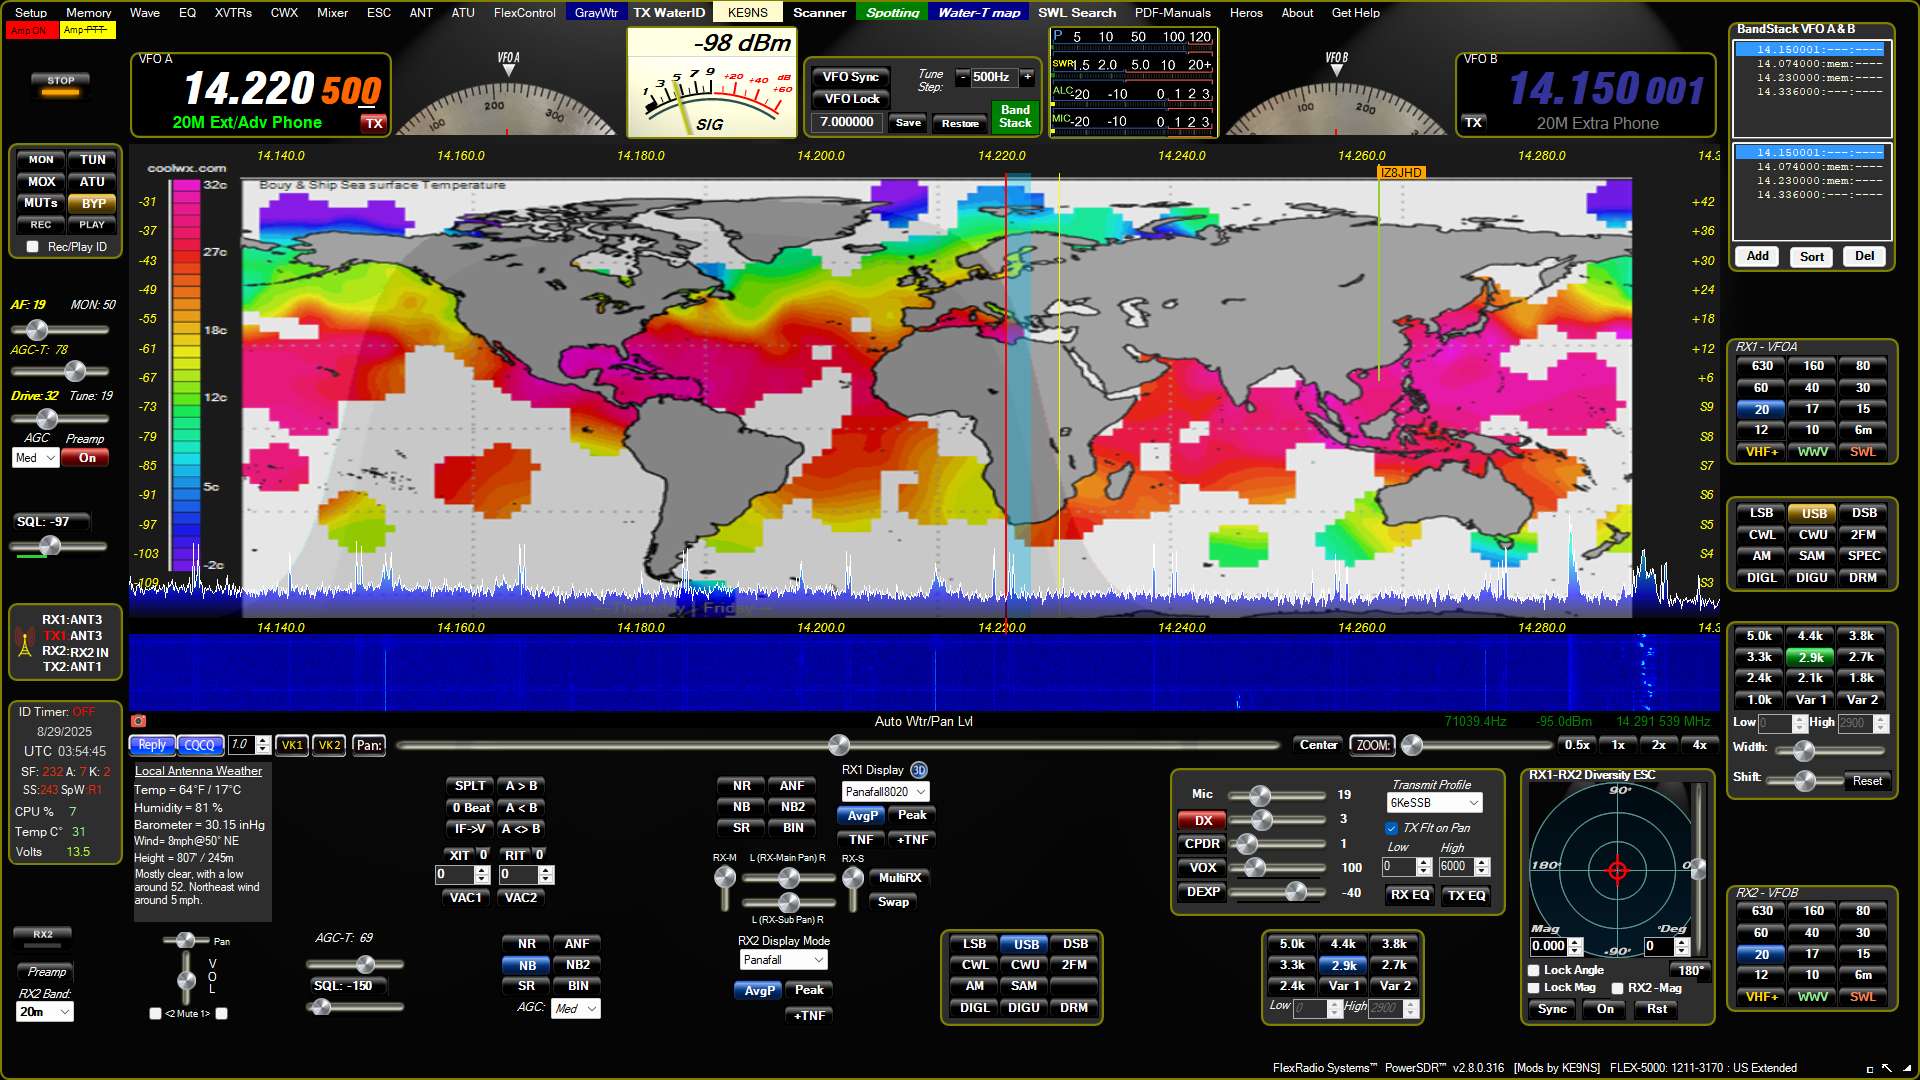The image size is (1920, 1080).
Task: Click the Band Stack button
Action: [1014, 117]
